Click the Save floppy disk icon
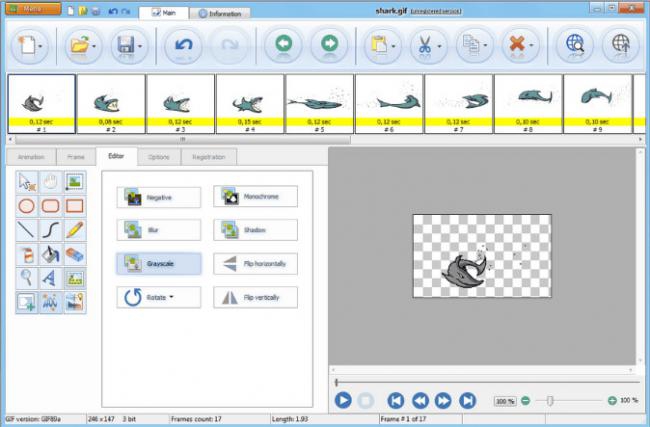The image size is (650, 427). (x=125, y=45)
